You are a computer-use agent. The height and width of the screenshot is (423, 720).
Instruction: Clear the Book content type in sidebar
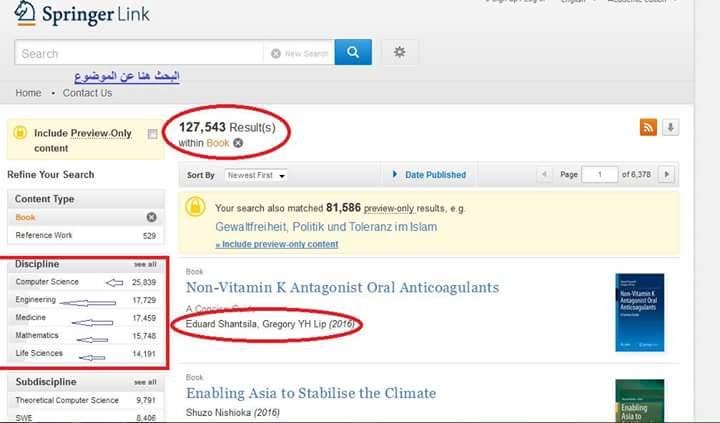point(151,217)
